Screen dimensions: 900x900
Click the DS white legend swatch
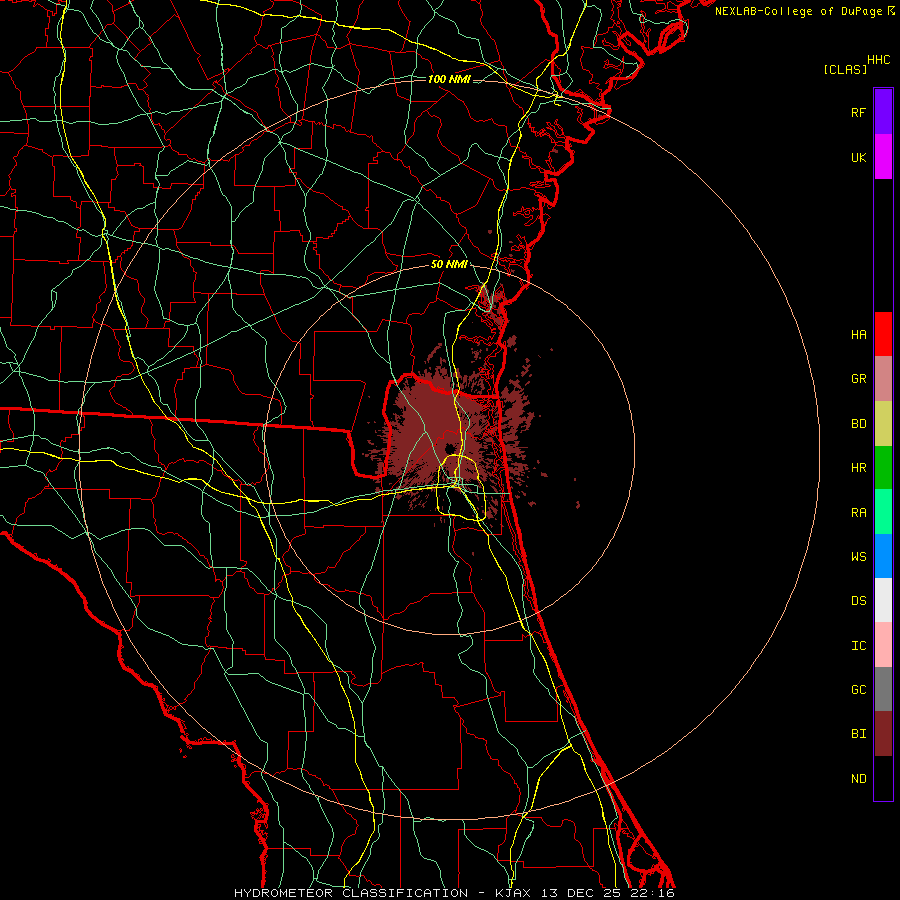point(883,600)
